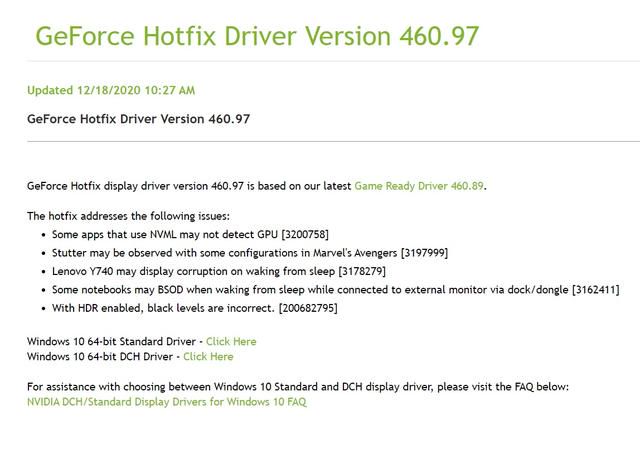Click the 'Windows 10 64-bit DCH Driver' label
640x449 pixels.
(100, 357)
